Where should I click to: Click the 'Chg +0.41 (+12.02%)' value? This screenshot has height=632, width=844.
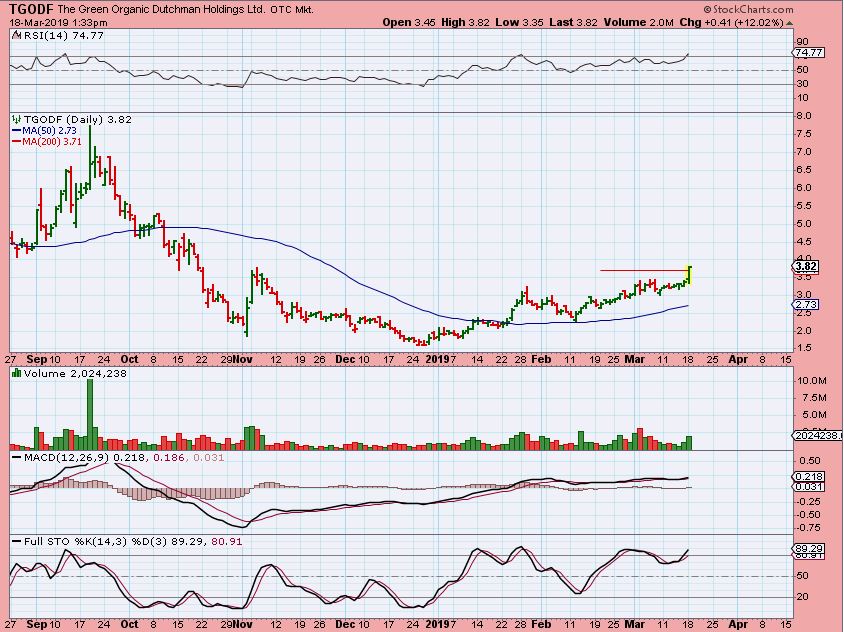(x=732, y=23)
